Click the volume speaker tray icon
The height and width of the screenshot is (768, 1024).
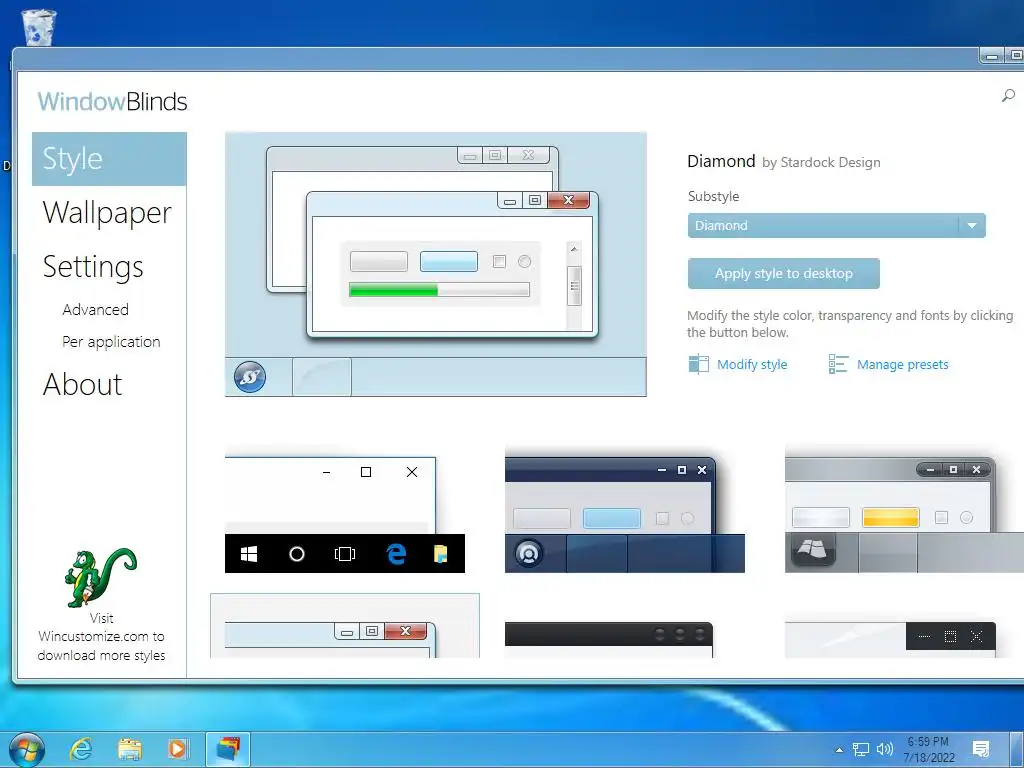coord(885,750)
